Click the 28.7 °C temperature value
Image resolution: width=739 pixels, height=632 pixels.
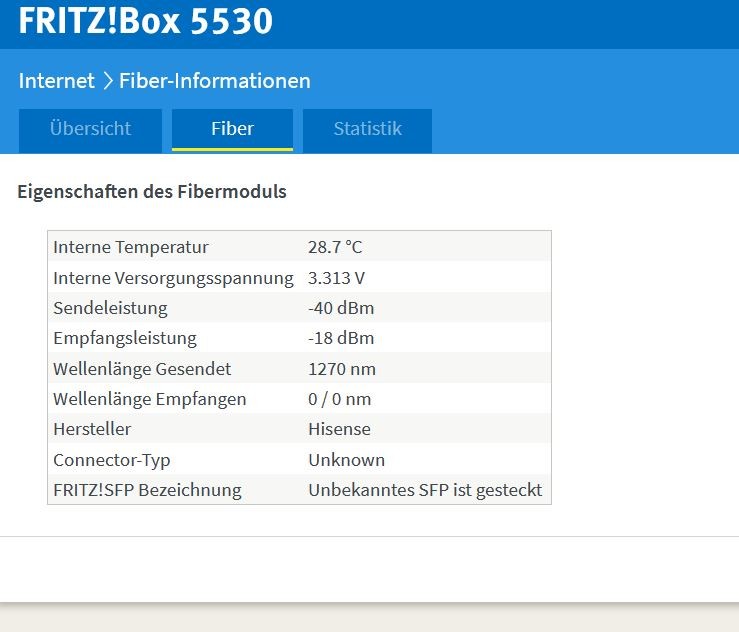[335, 247]
